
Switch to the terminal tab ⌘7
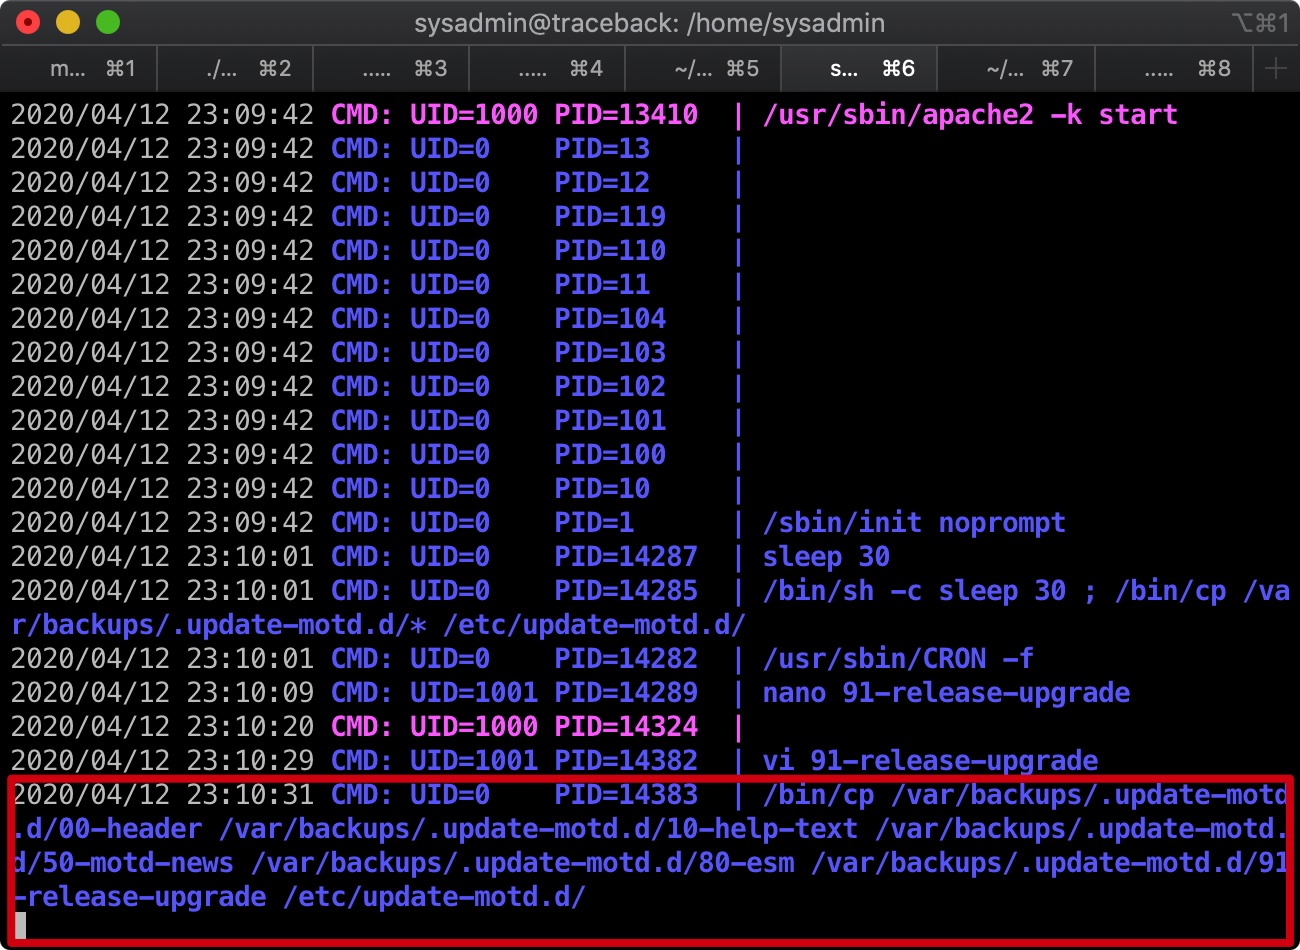click(x=1016, y=69)
